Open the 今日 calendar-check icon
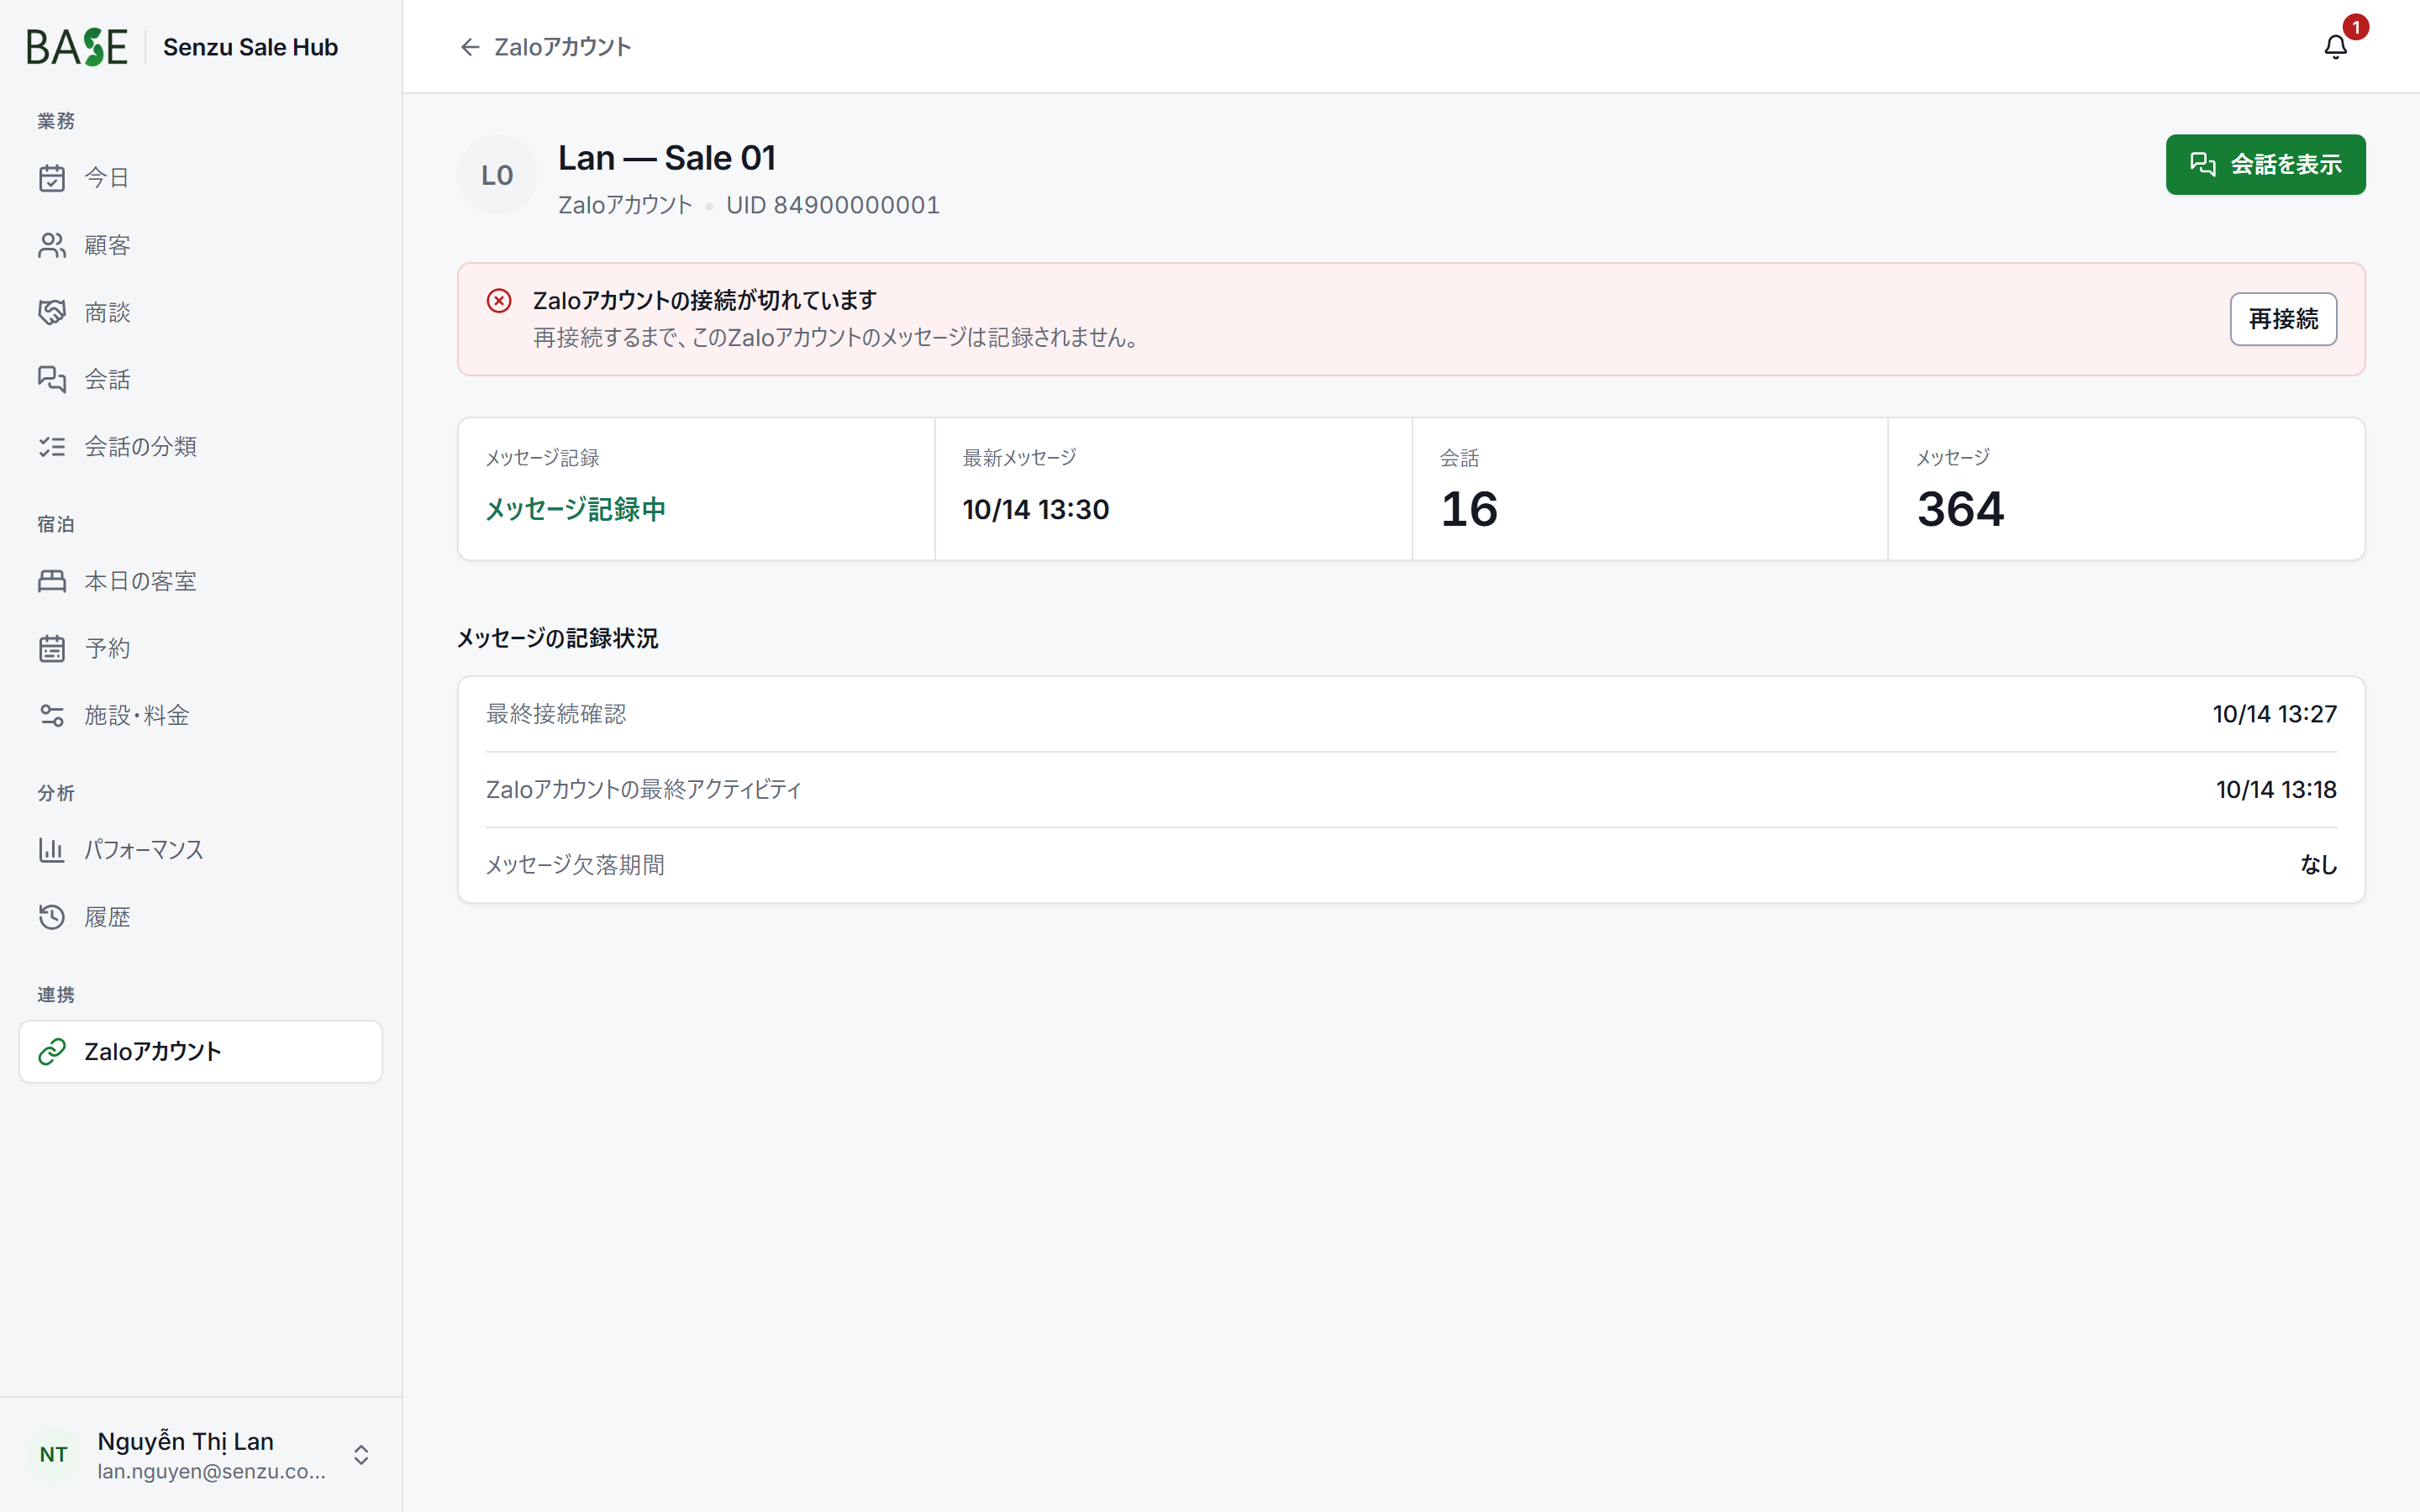The image size is (2420, 1512). [x=52, y=178]
